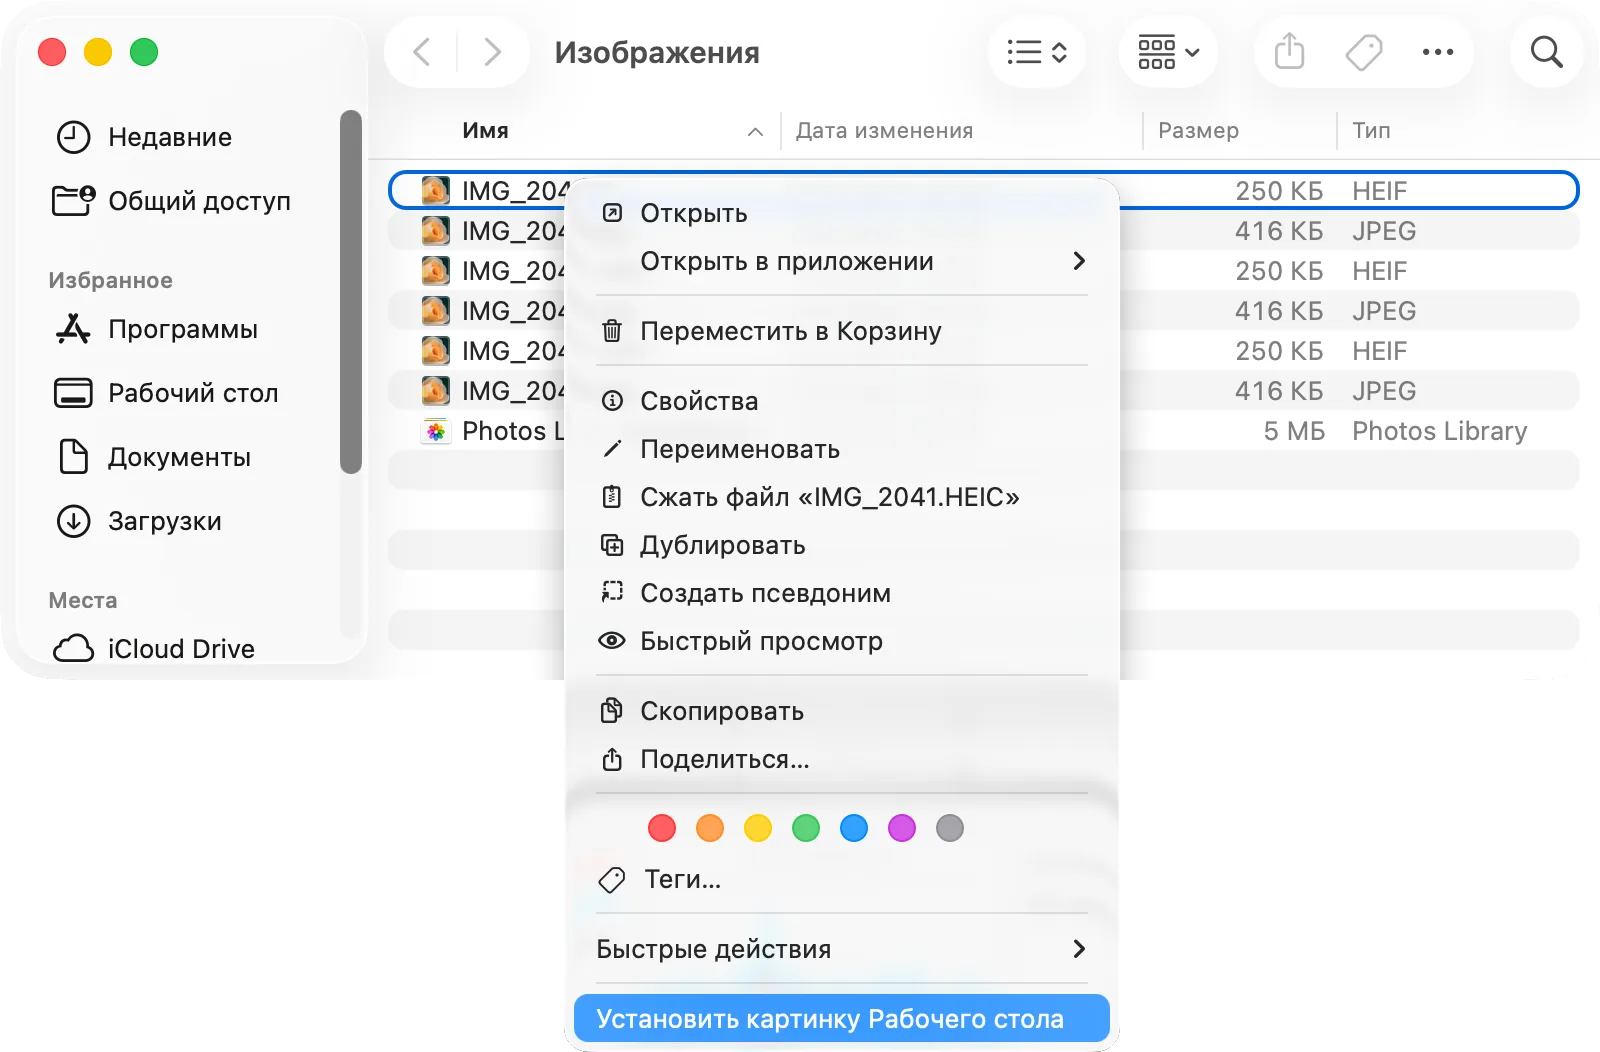Click the sidebar scrollbar
This screenshot has width=1600, height=1052.
coord(350,292)
